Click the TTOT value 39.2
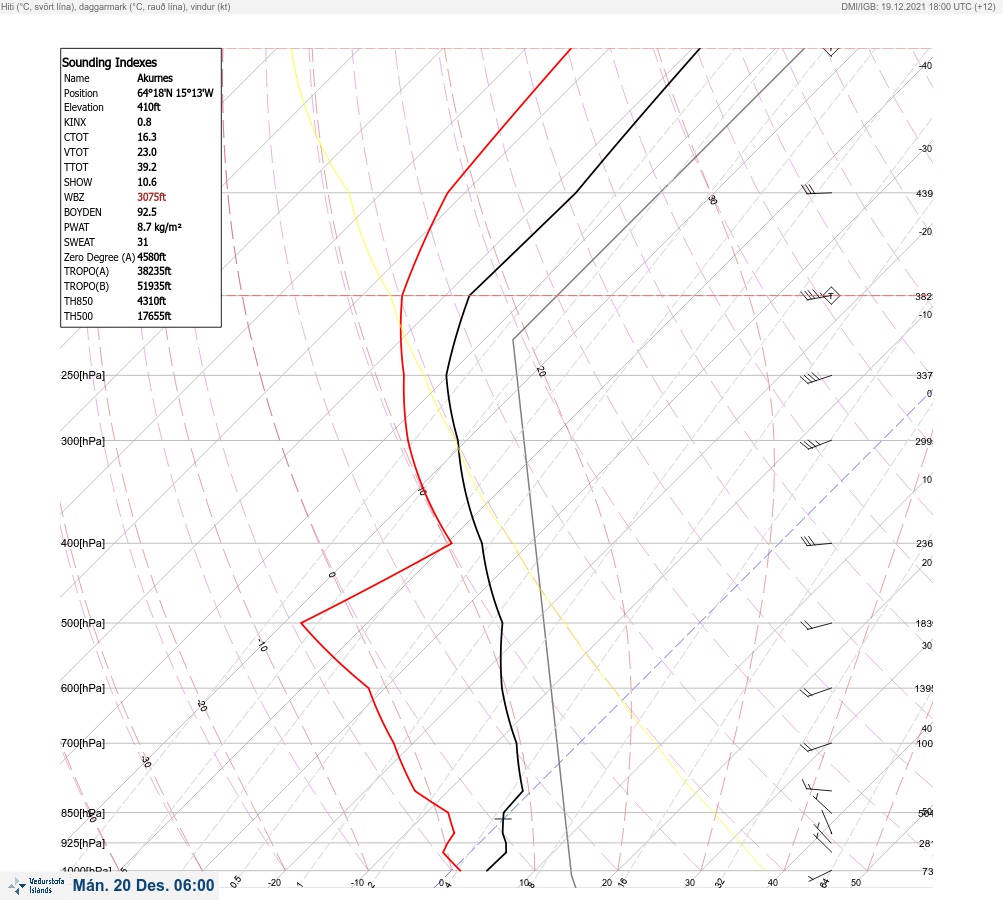The width and height of the screenshot is (1003, 900). click(x=146, y=167)
